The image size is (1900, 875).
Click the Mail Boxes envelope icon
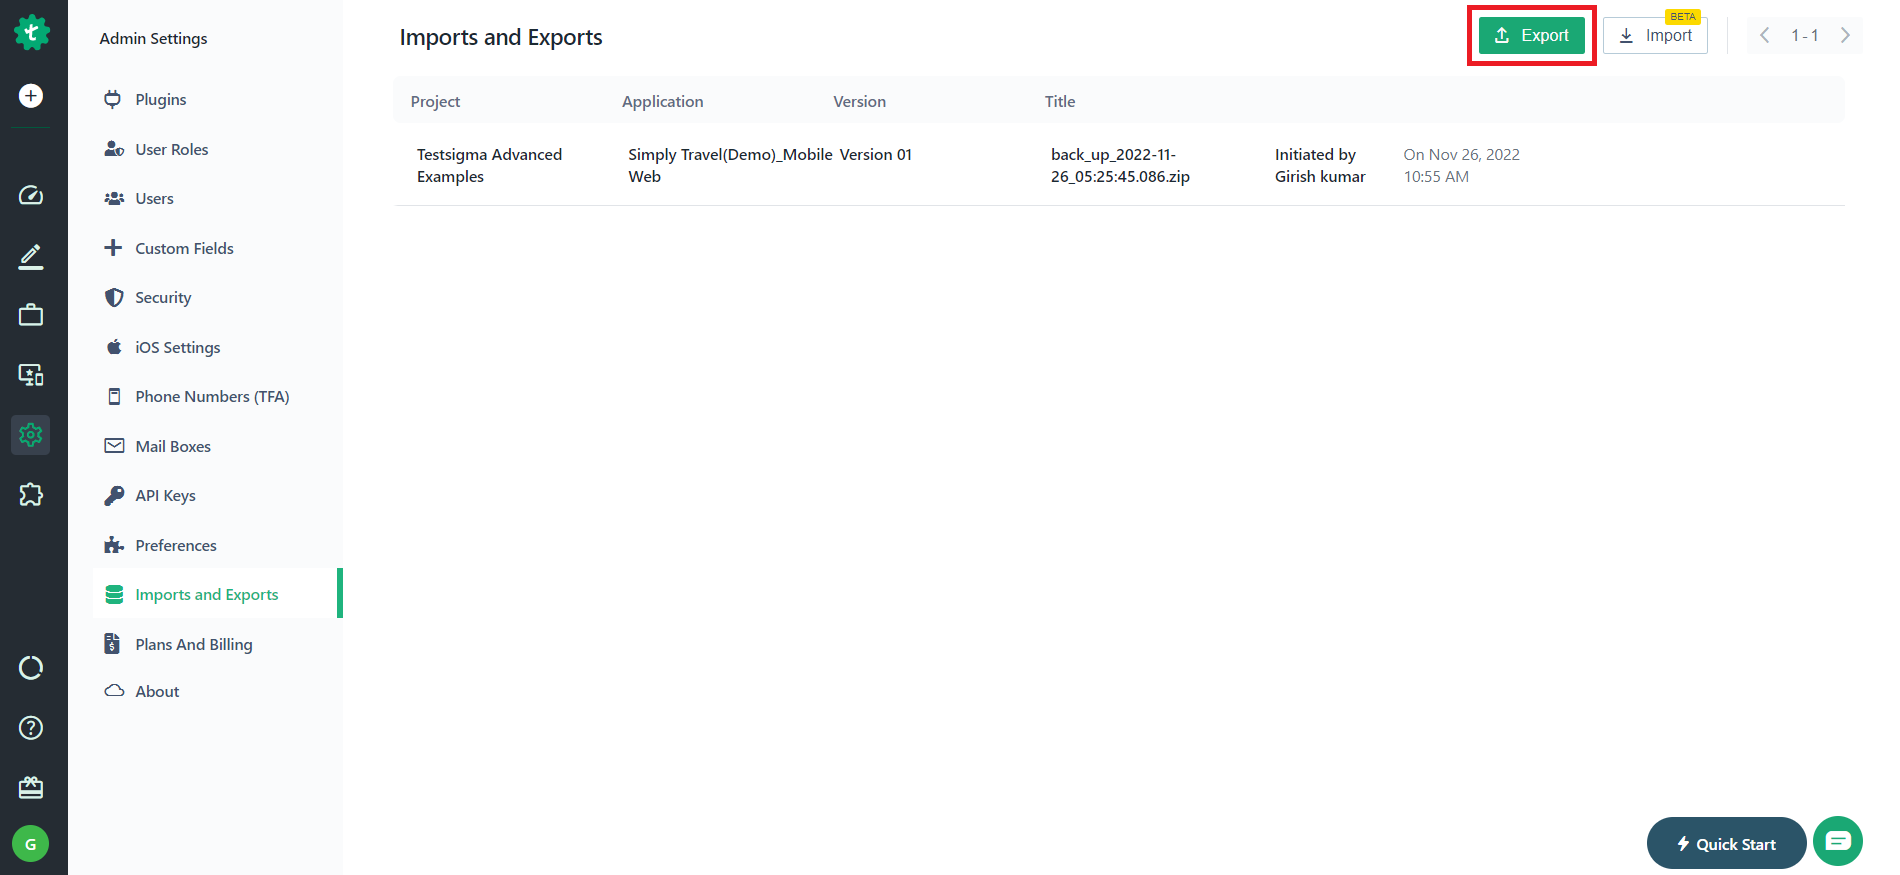114,446
